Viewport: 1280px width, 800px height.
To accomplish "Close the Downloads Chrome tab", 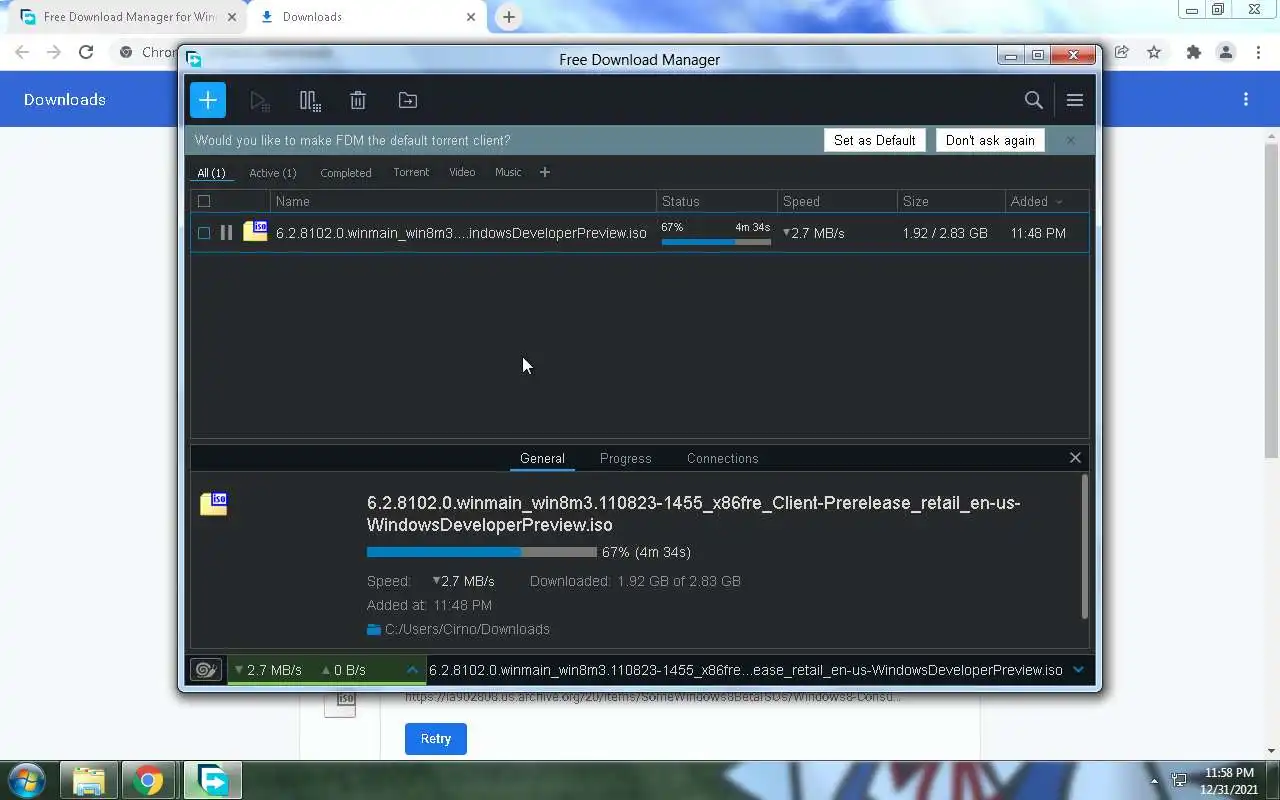I will coord(471,17).
